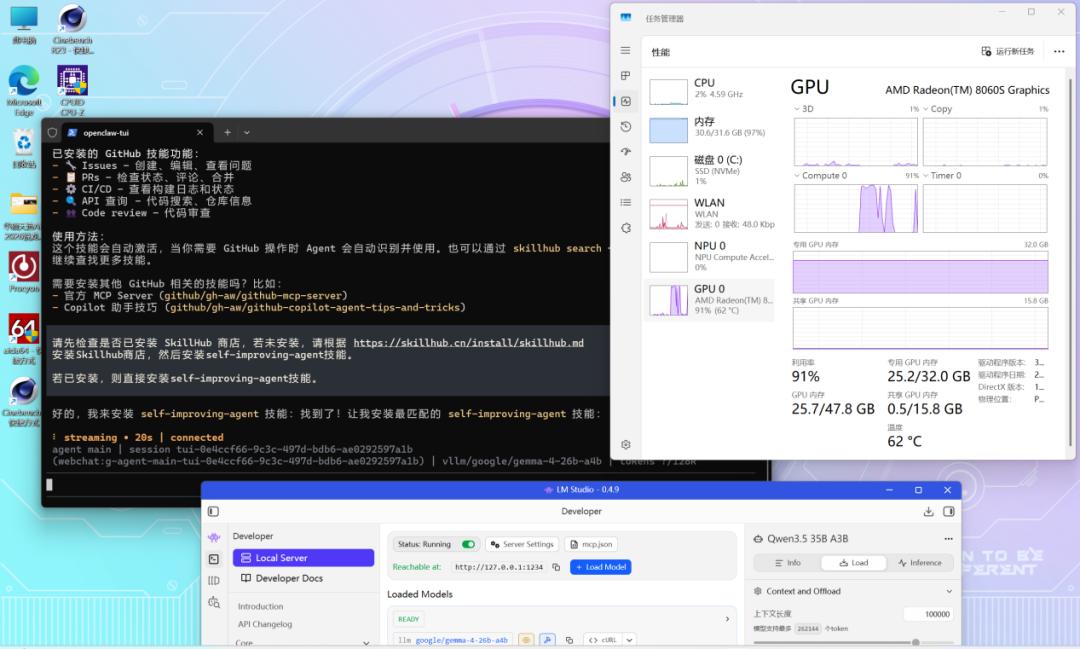Open Server Settings in LM Studio
Image resolution: width=1080 pixels, height=649 pixels.
521,544
